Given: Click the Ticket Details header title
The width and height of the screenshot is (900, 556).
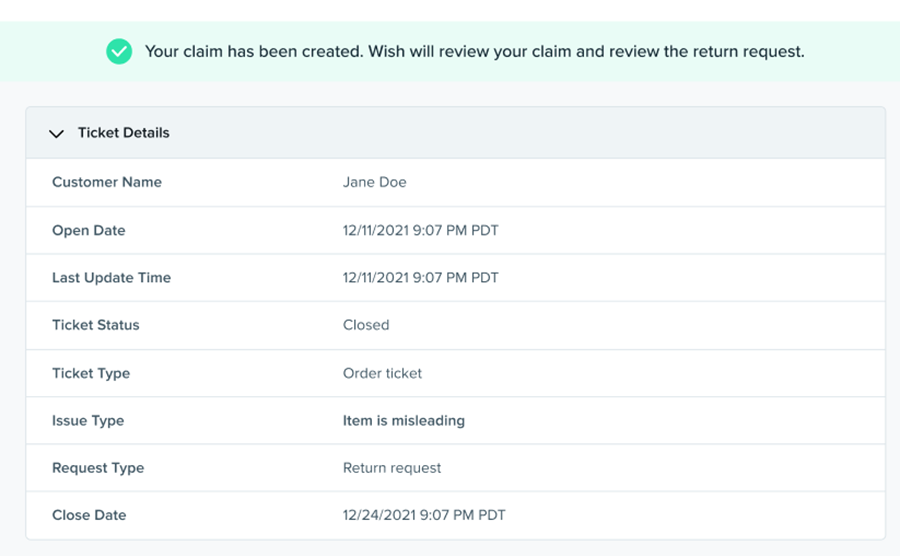Looking at the screenshot, I should (123, 133).
